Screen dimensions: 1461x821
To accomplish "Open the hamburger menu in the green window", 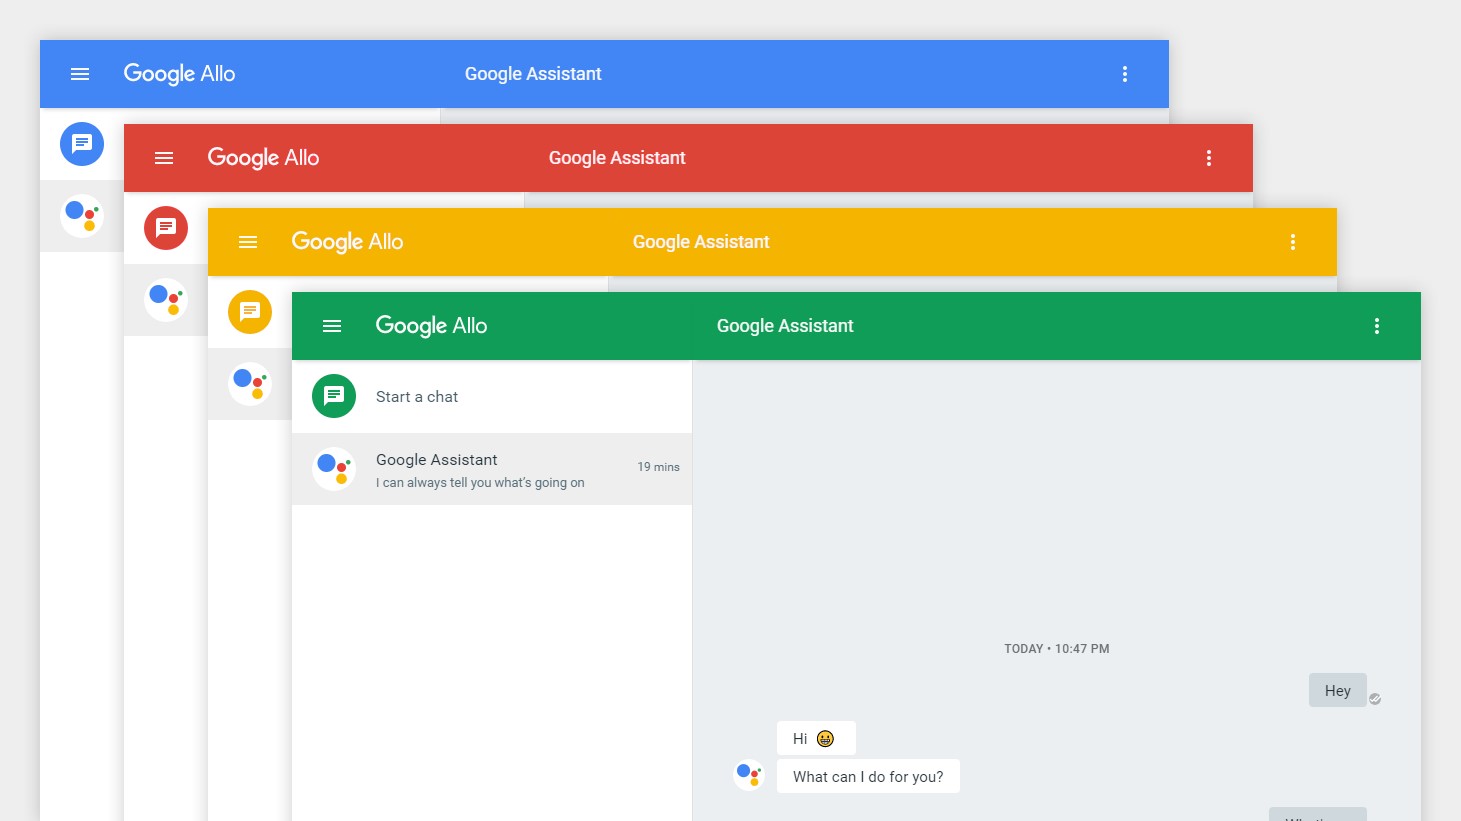I will coord(332,326).
